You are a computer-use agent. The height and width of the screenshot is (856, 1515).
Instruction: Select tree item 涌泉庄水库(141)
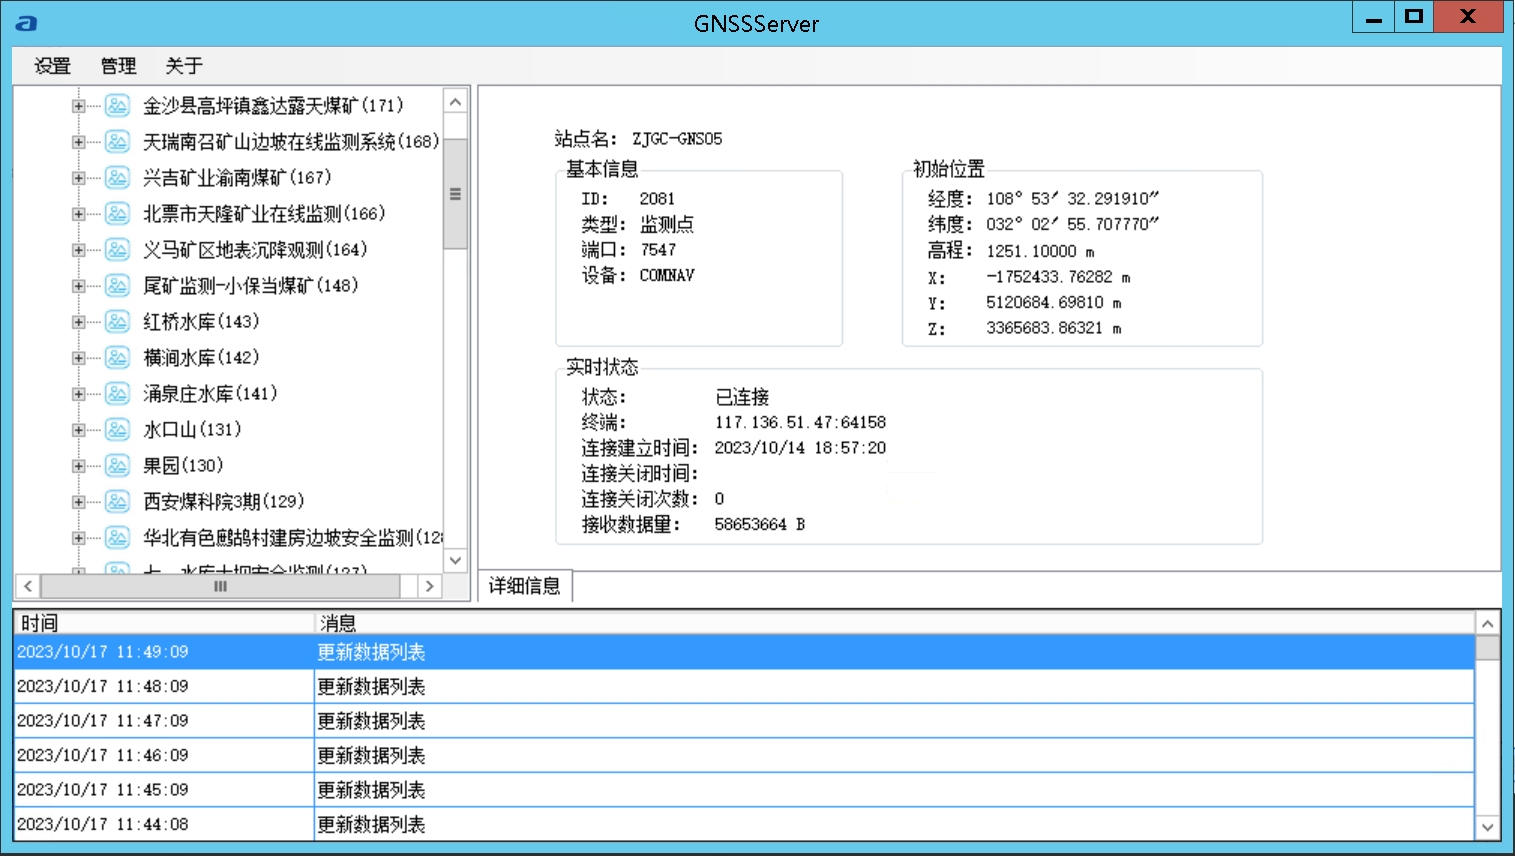[x=210, y=393]
